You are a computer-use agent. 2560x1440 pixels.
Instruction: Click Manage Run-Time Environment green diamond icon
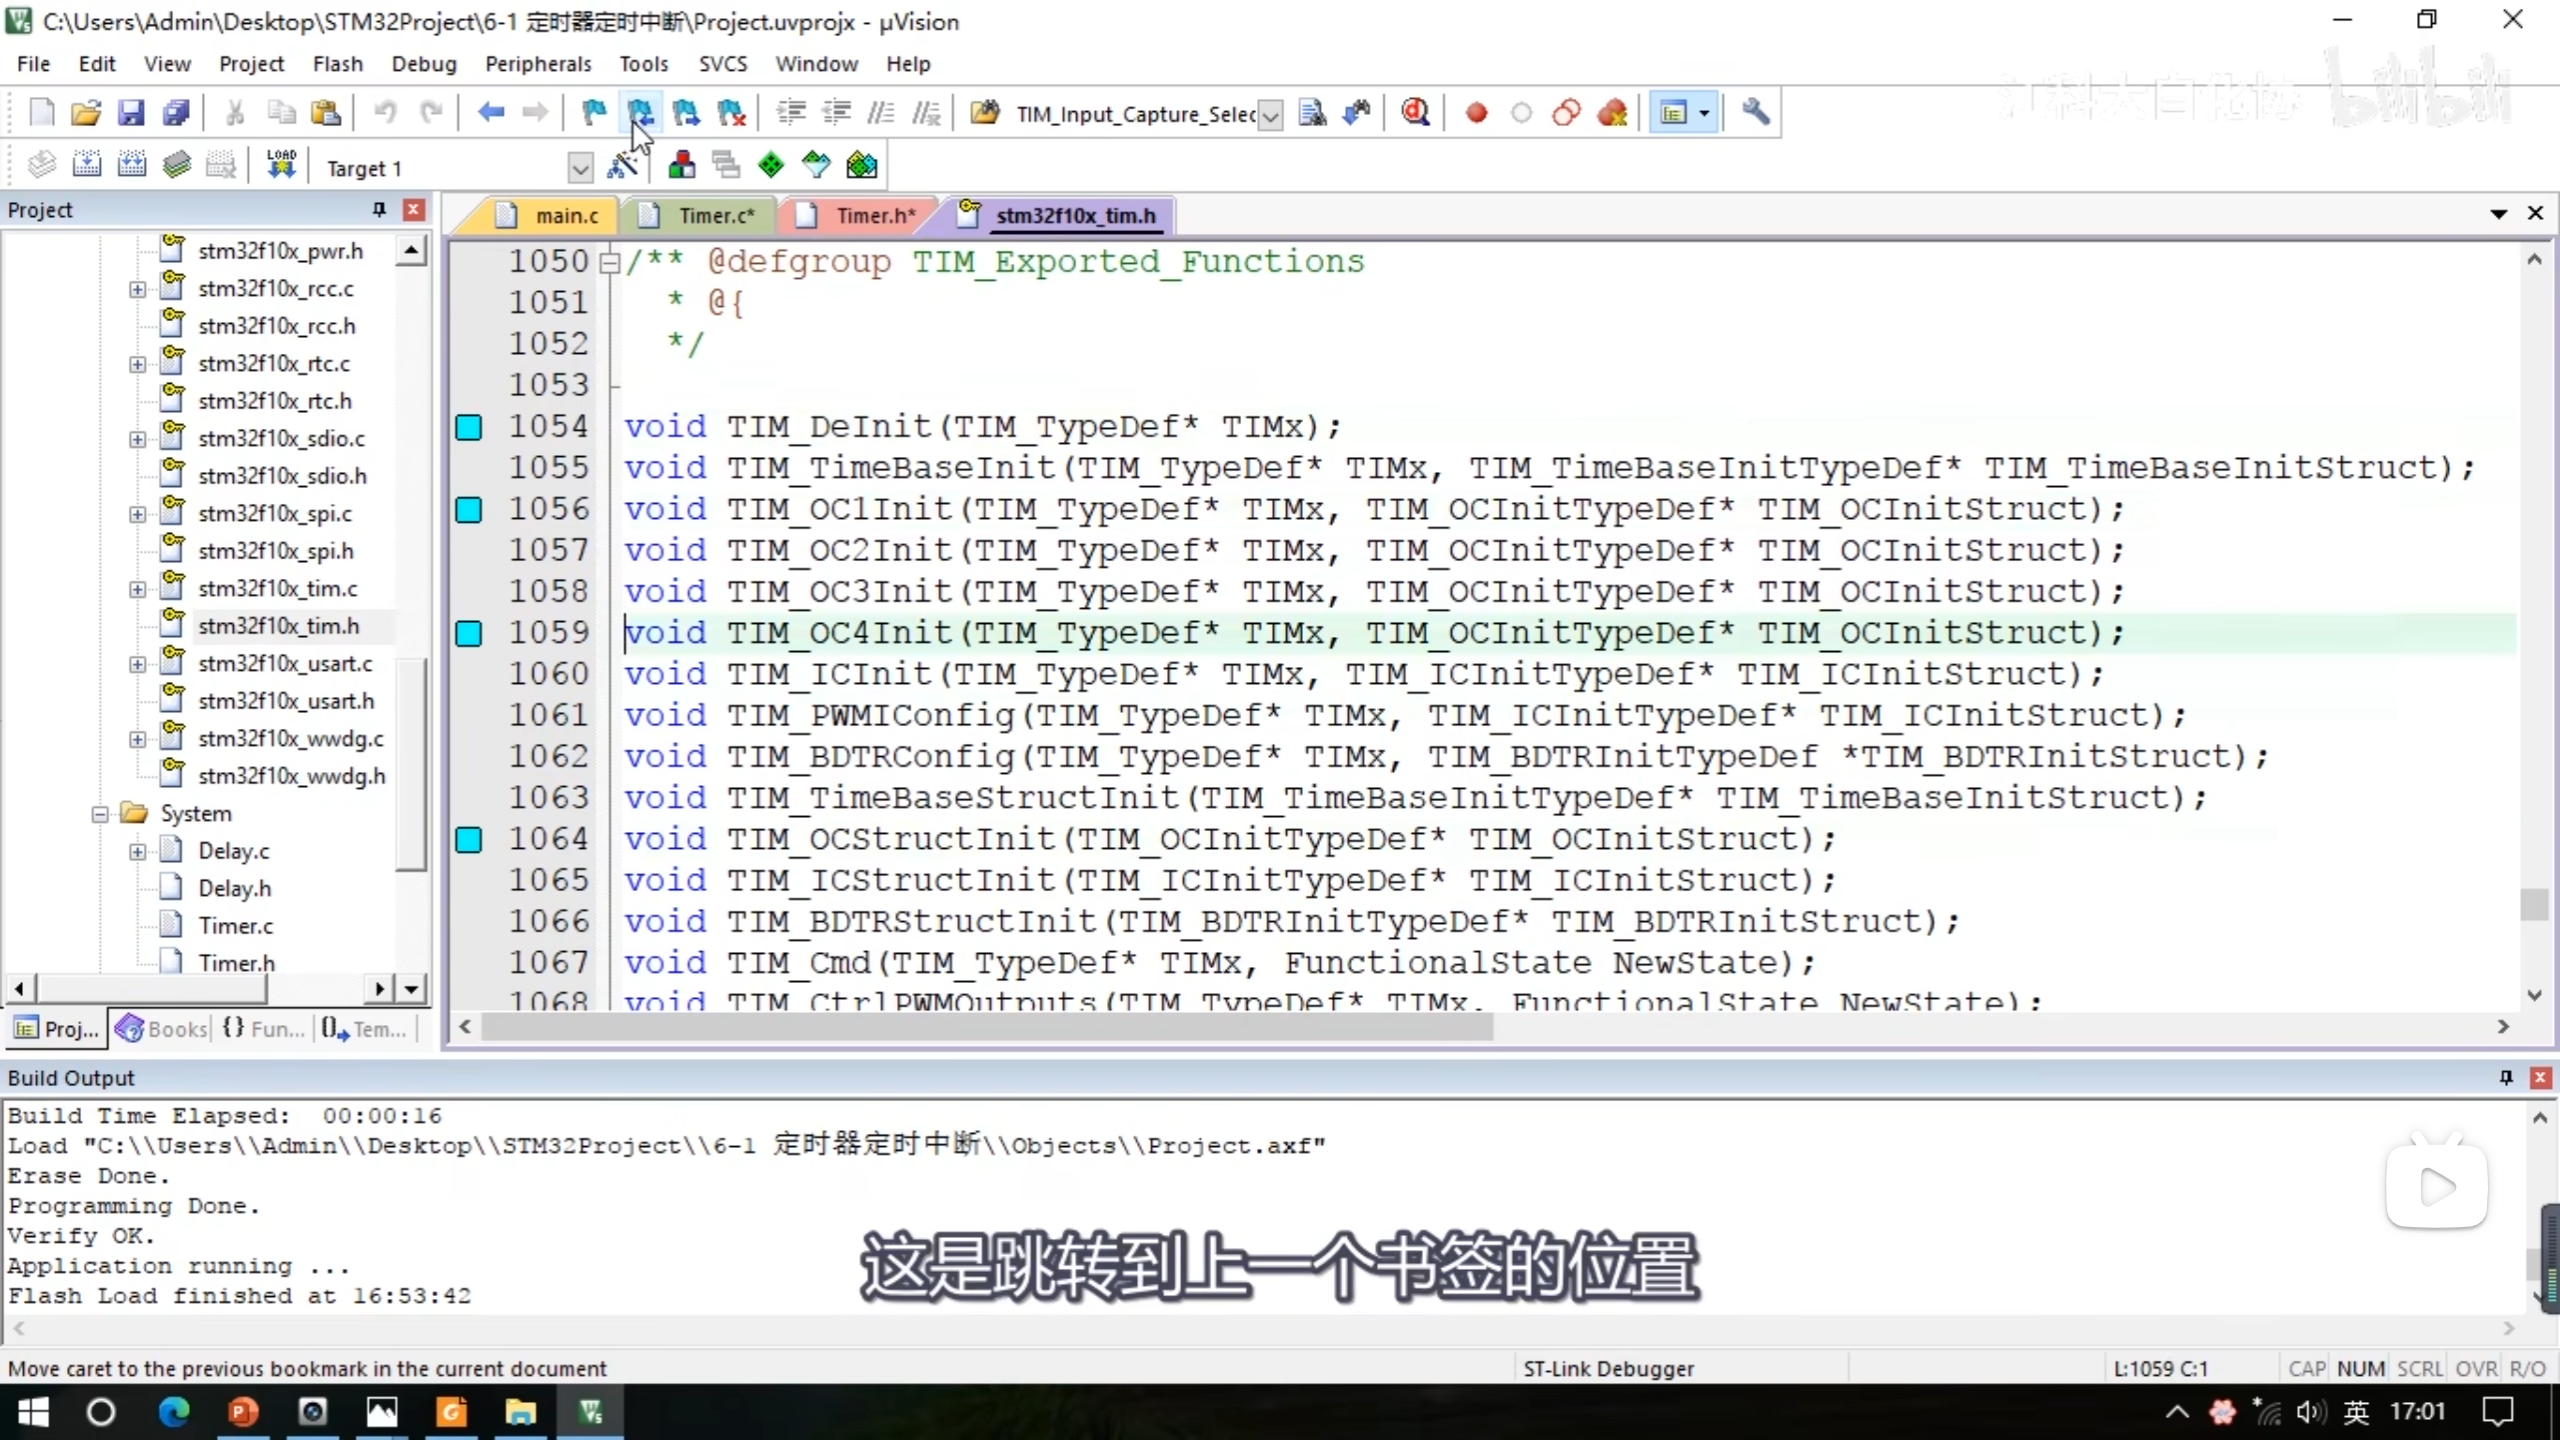pyautogui.click(x=770, y=166)
